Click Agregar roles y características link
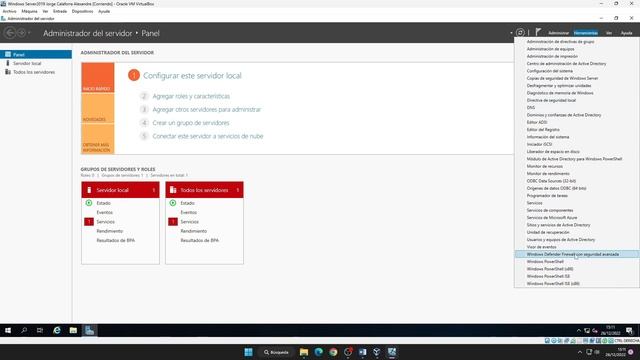Viewport: 640px width, 360px height. (191, 96)
